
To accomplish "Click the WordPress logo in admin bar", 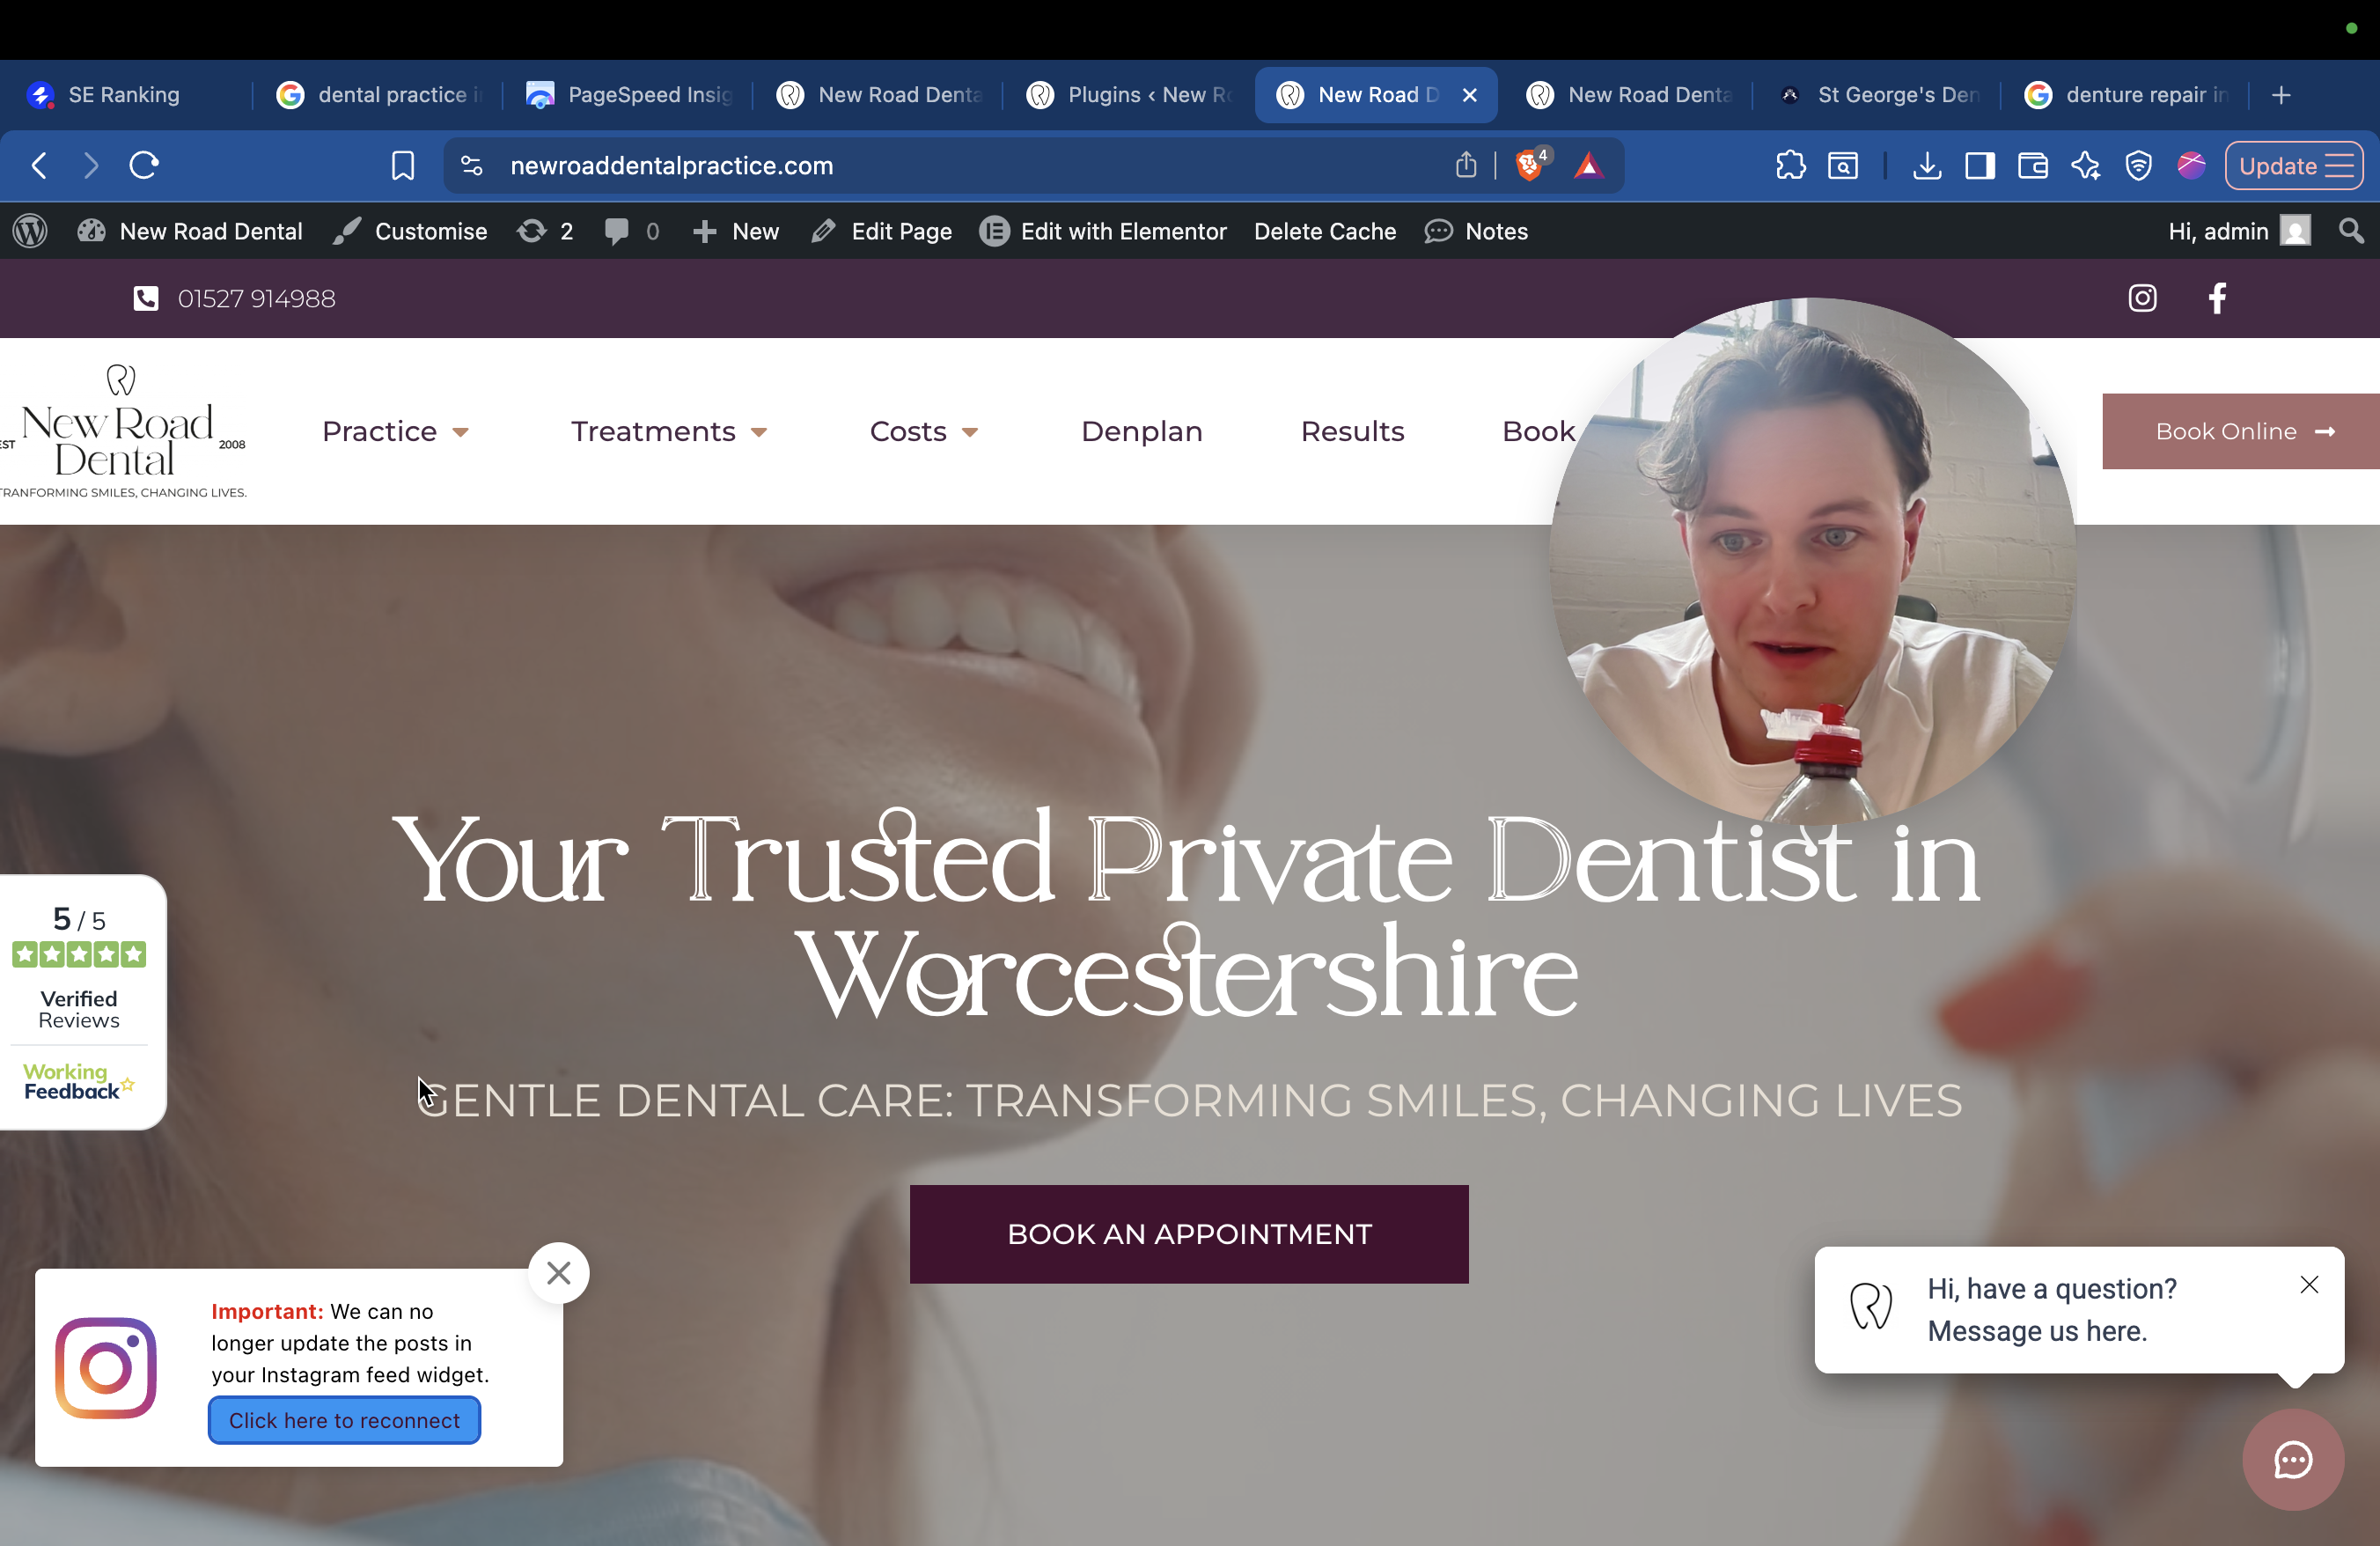I will 30,231.
